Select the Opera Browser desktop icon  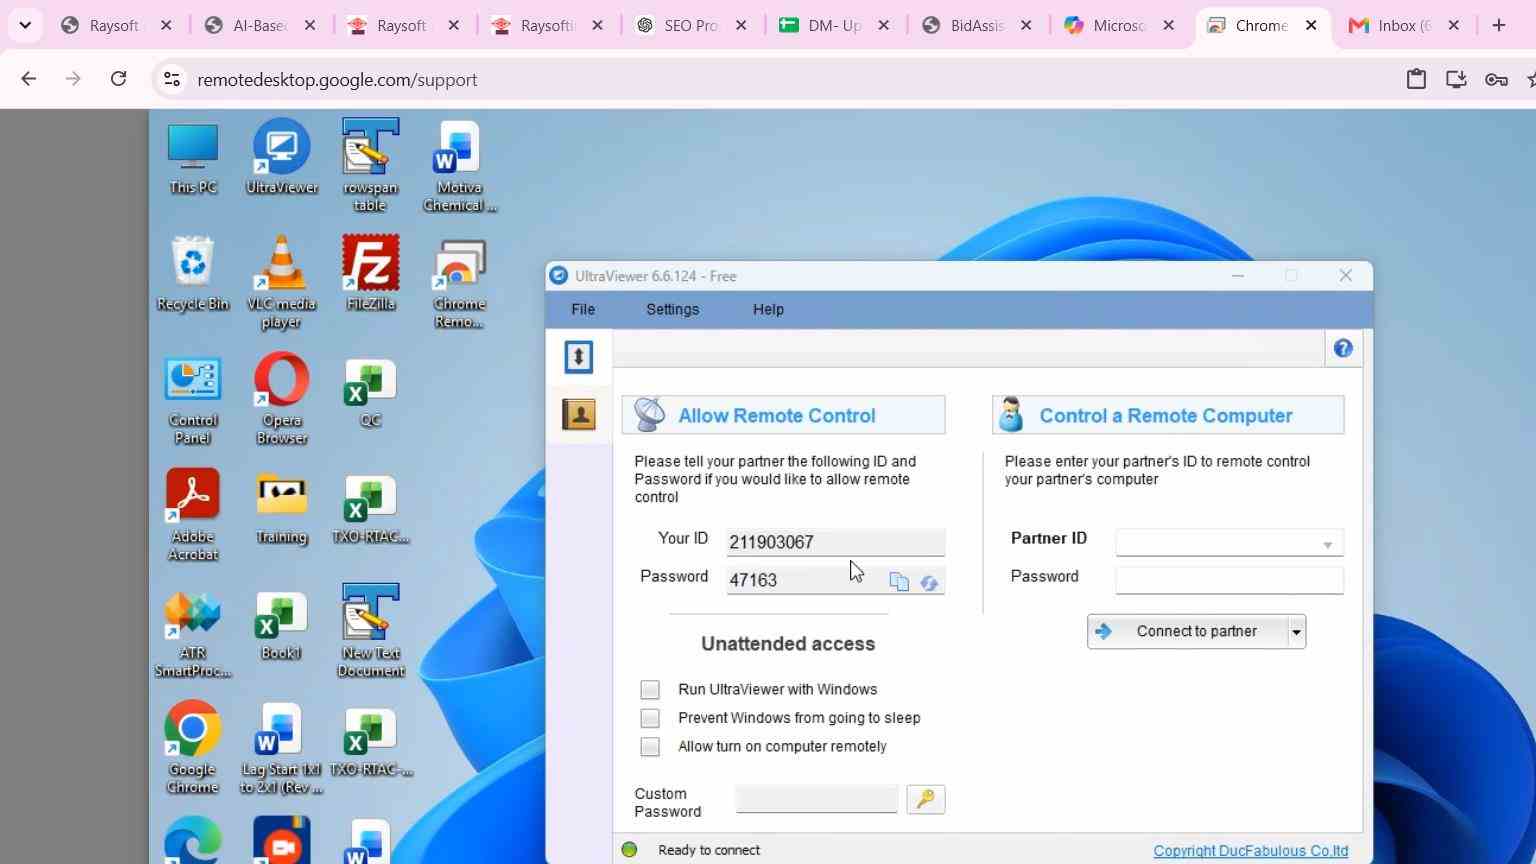[281, 399]
